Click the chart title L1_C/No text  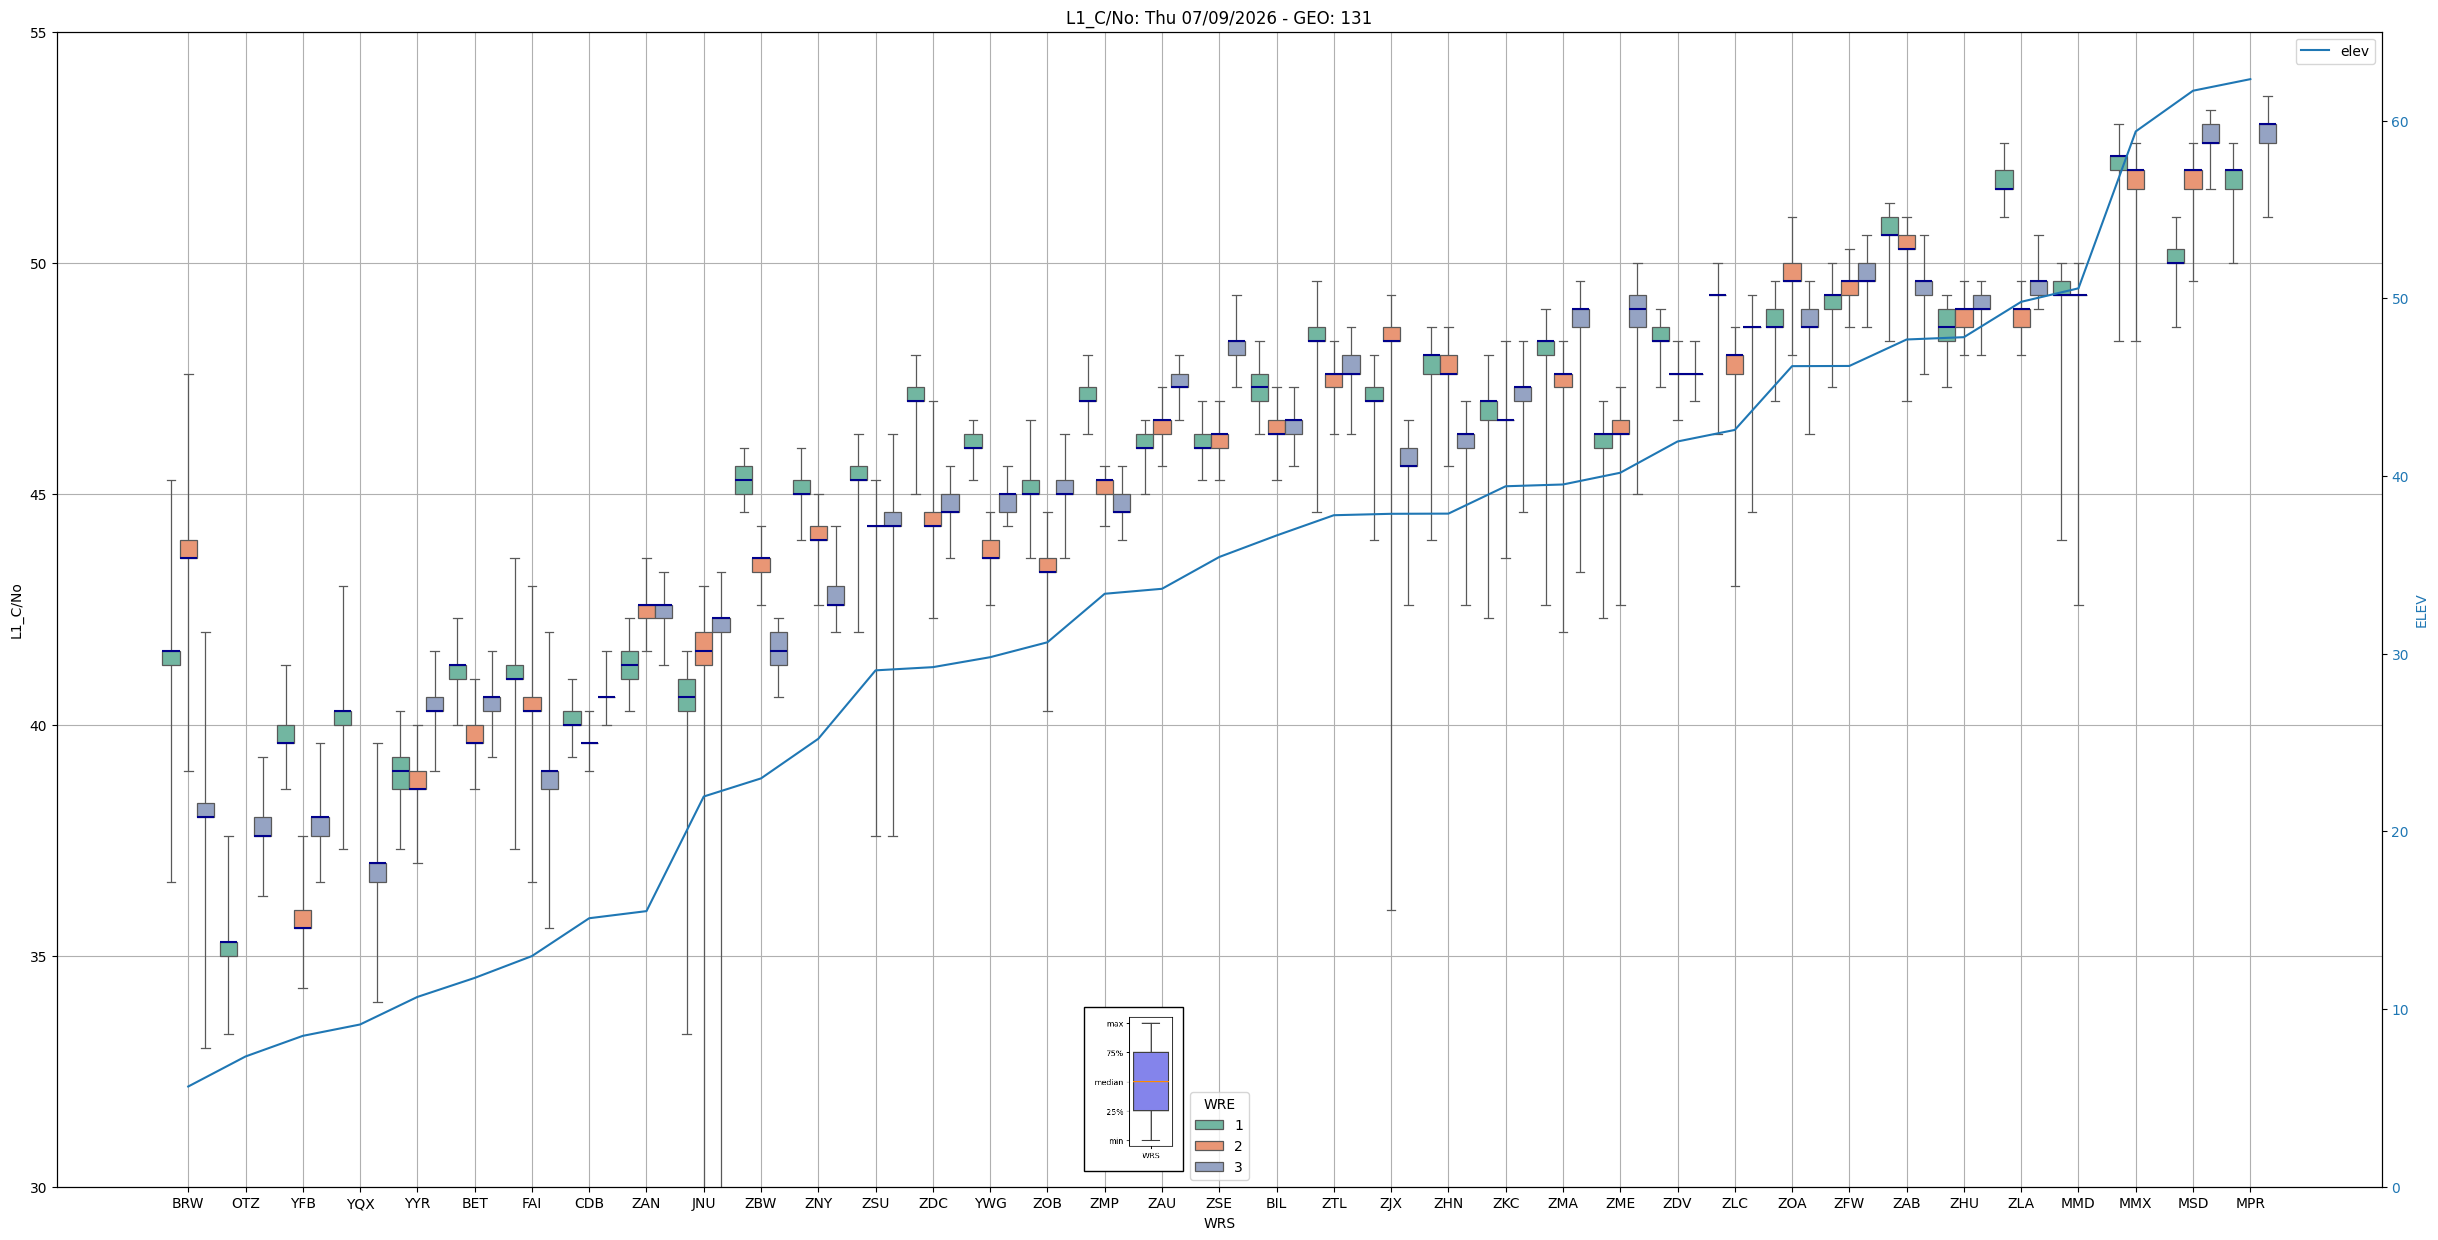[x=1218, y=18]
